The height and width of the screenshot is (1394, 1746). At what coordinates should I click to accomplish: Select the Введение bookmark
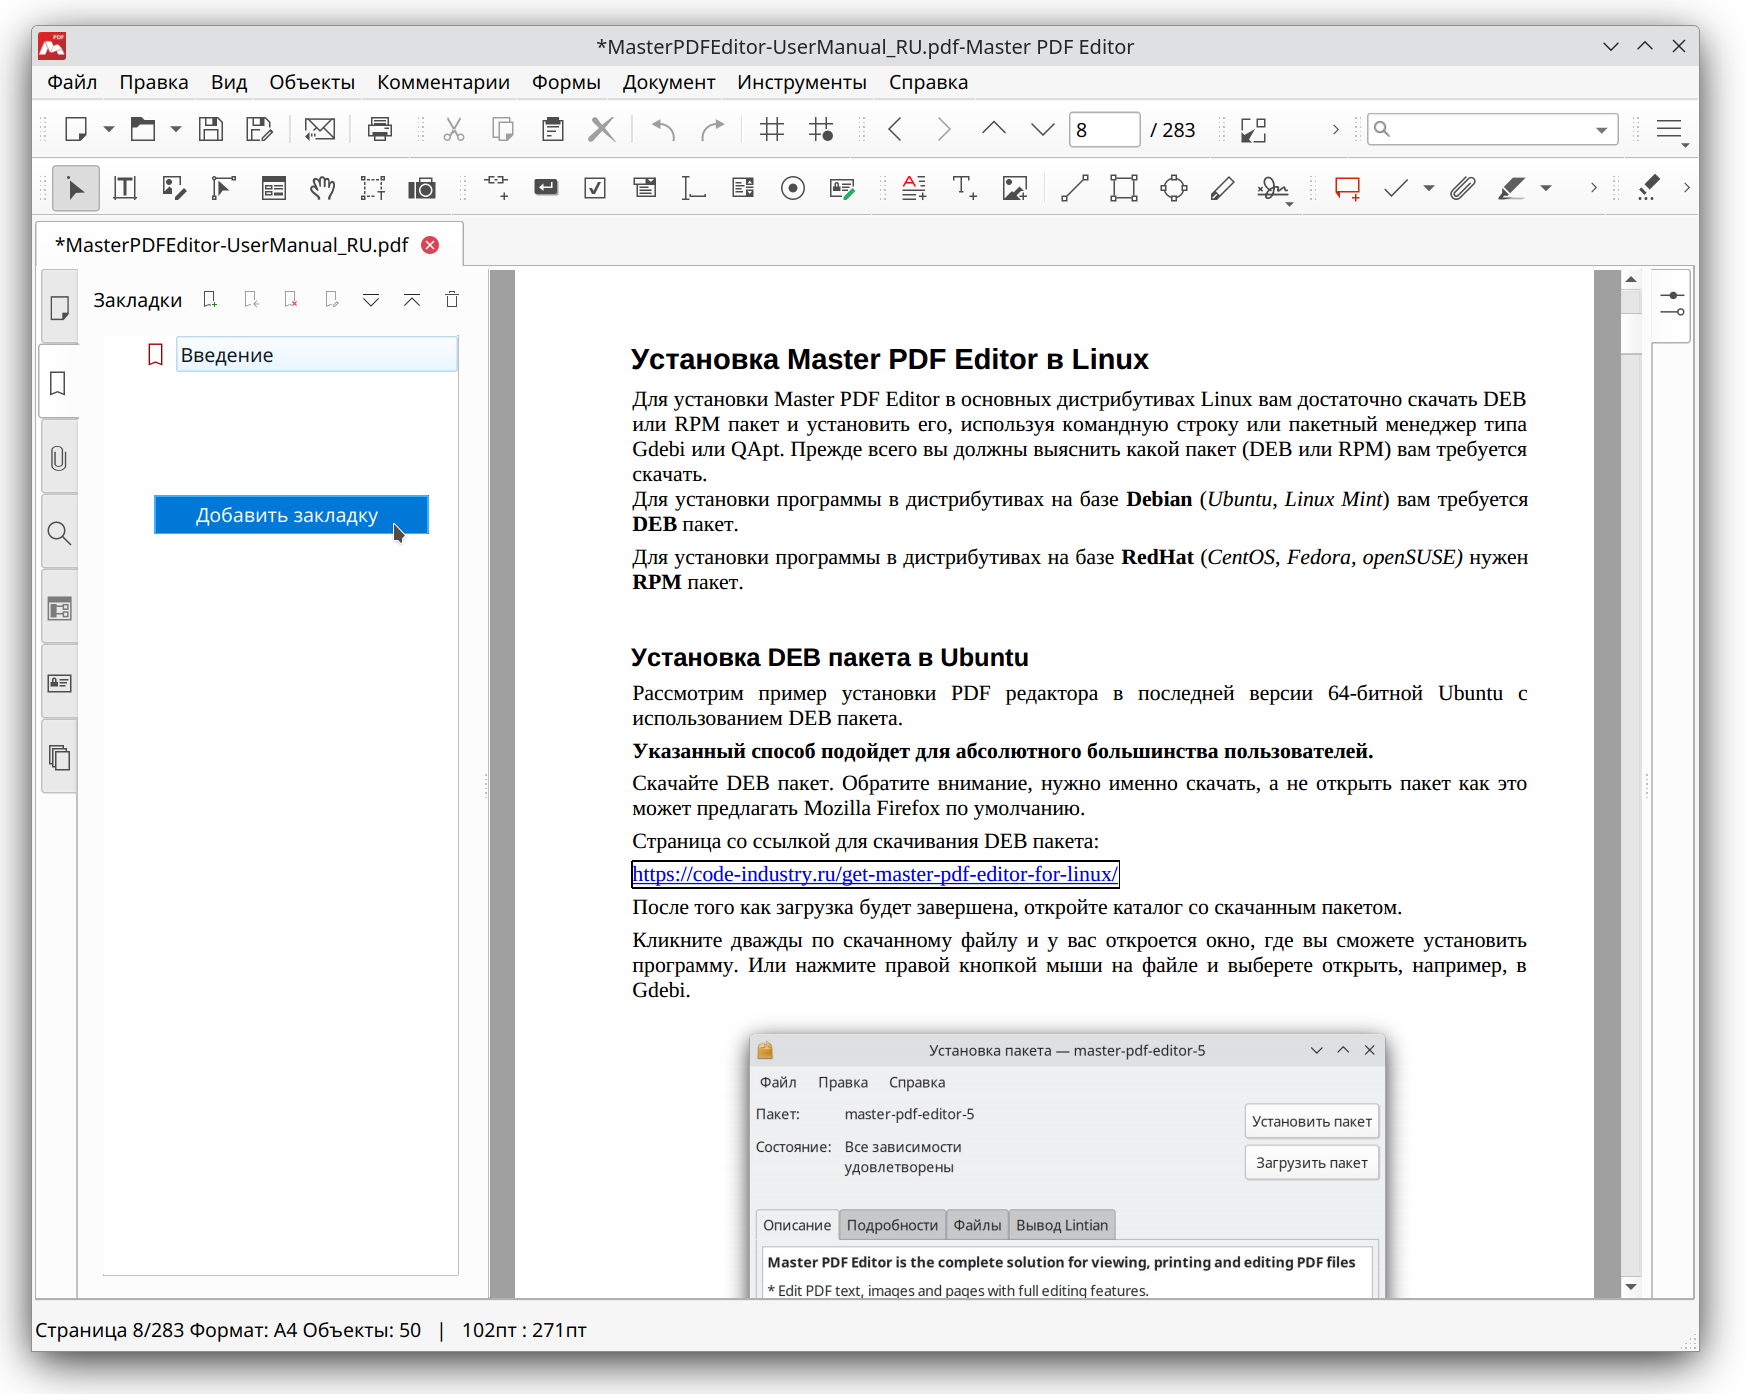click(316, 355)
